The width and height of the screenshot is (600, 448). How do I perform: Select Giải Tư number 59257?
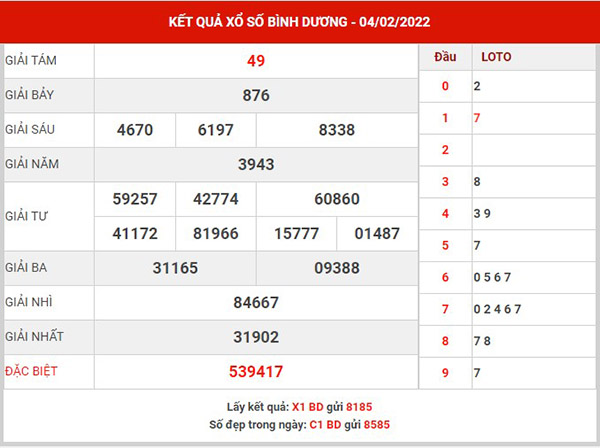coord(134,199)
